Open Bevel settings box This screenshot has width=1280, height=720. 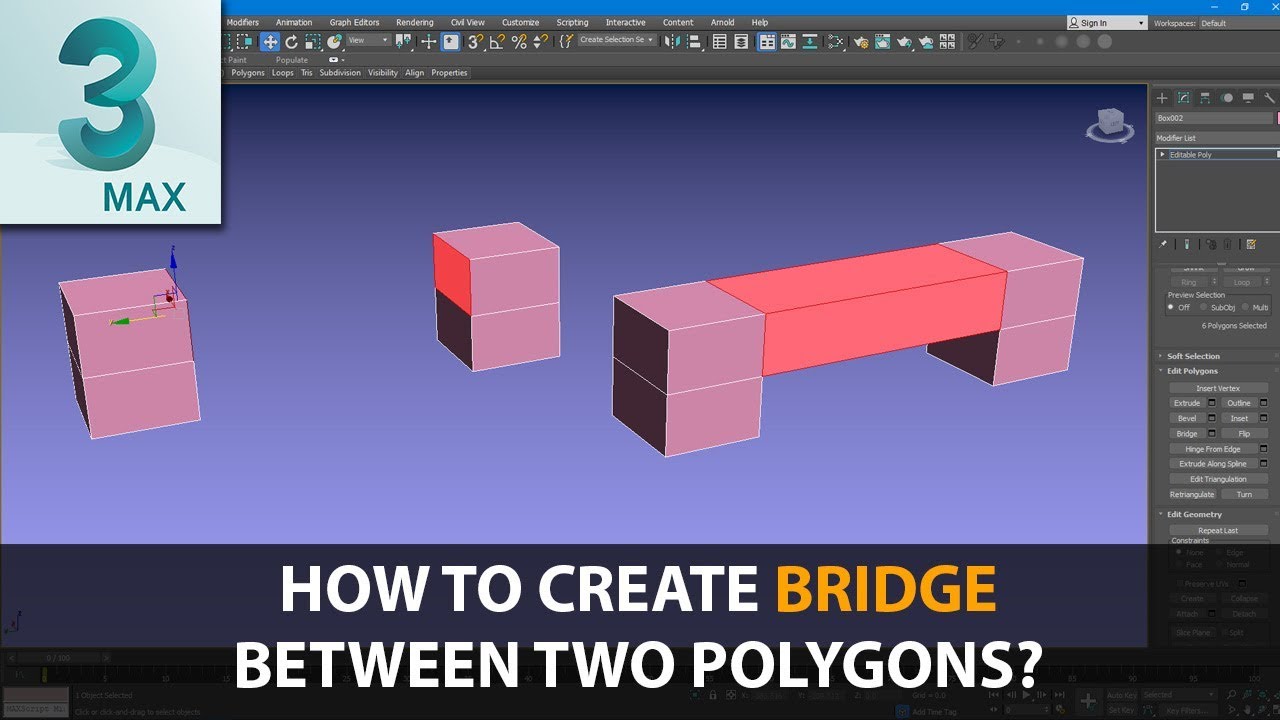1212,418
